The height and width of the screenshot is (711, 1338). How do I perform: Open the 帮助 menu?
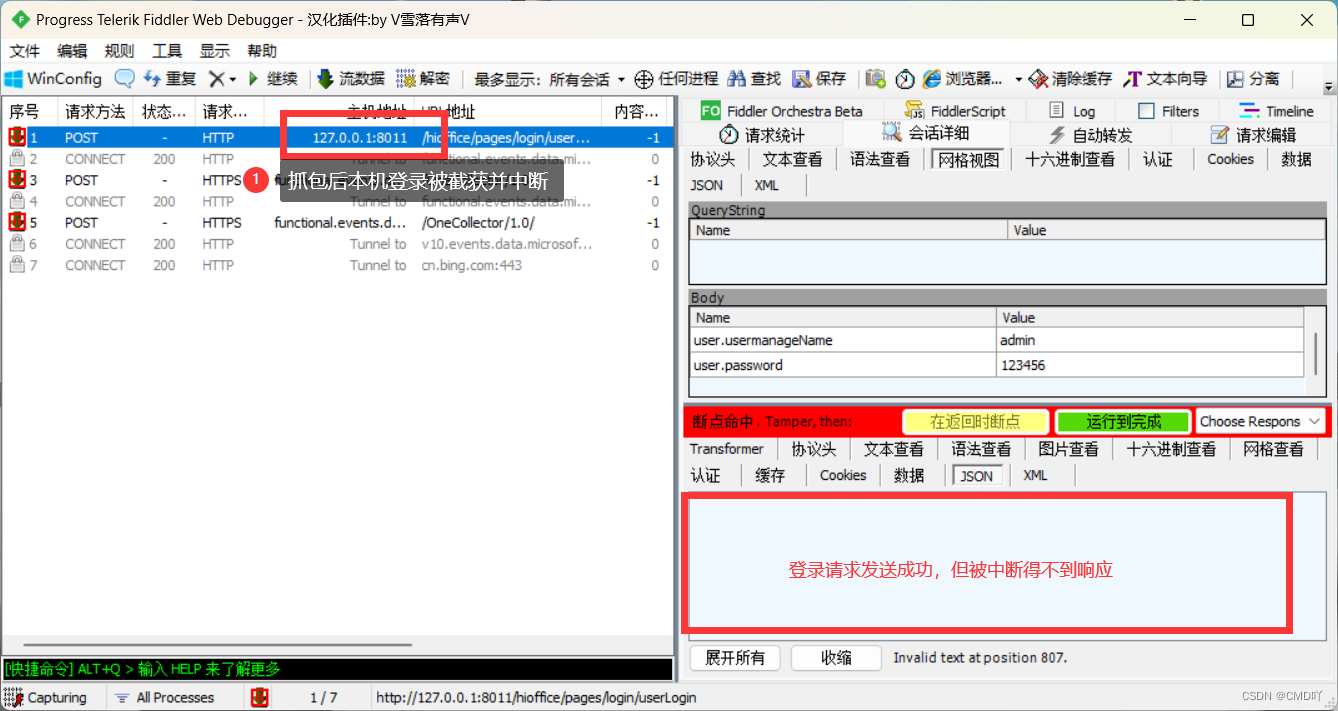[262, 51]
